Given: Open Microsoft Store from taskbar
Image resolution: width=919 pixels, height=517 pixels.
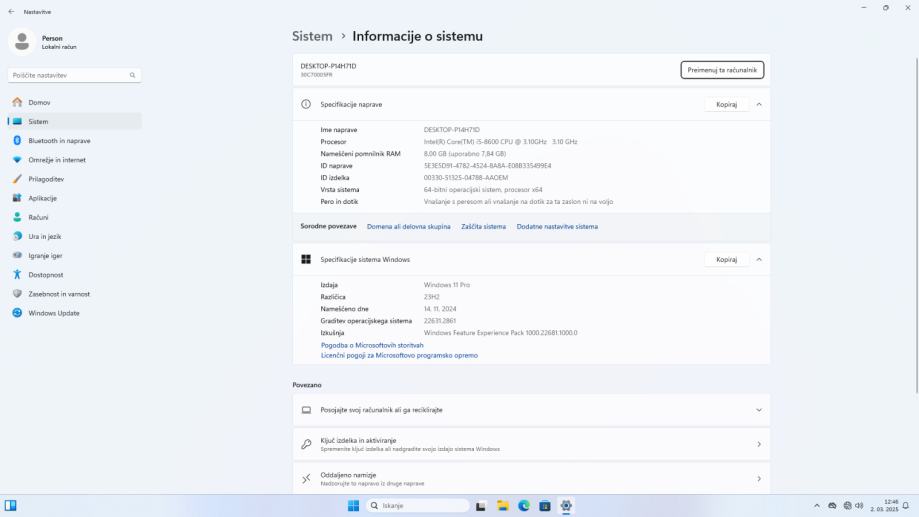Looking at the screenshot, I should 545,506.
